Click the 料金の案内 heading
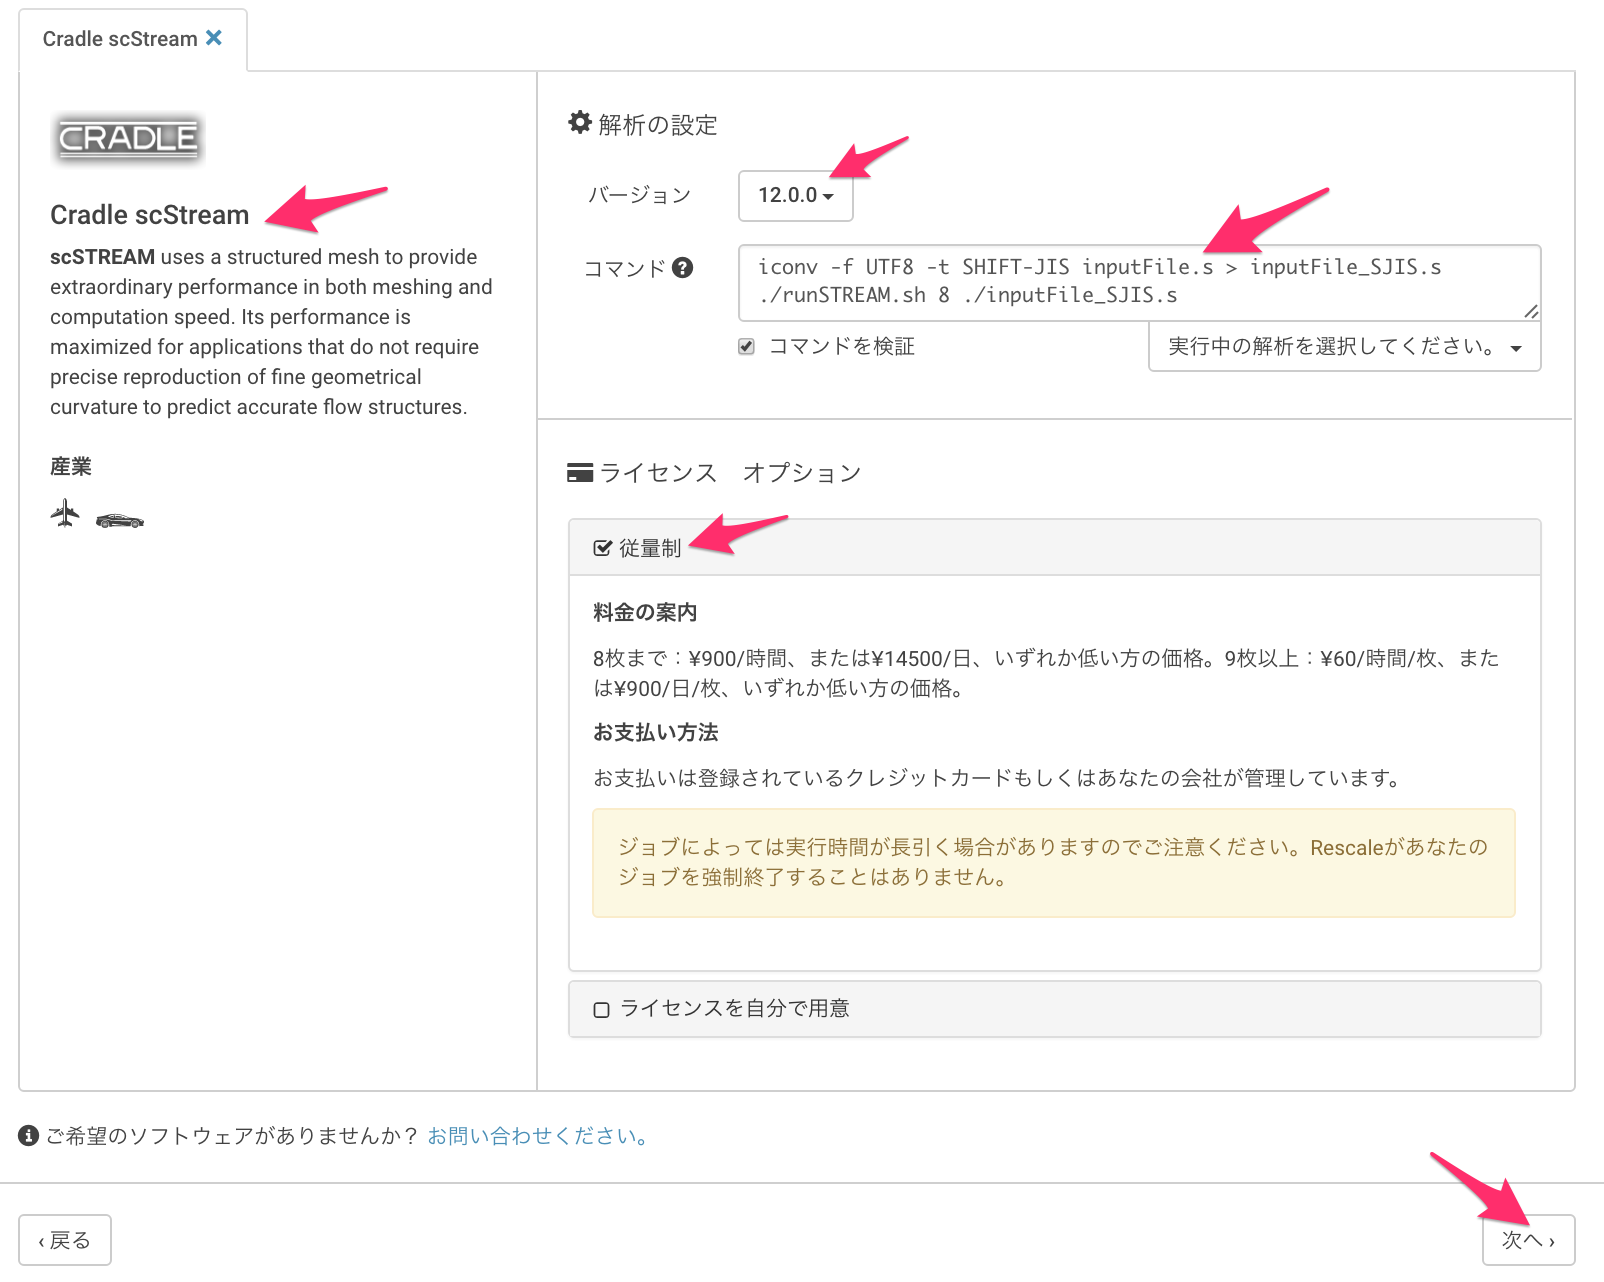 645,612
